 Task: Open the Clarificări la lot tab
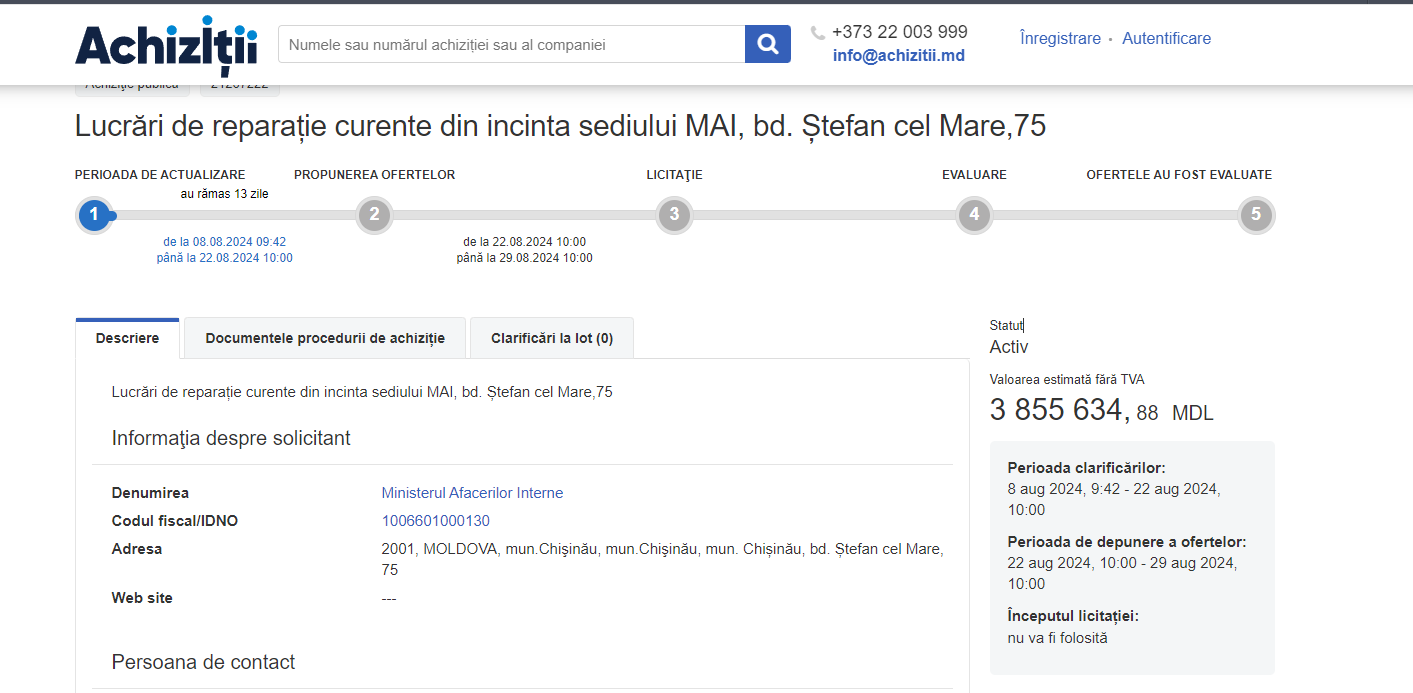pos(552,338)
